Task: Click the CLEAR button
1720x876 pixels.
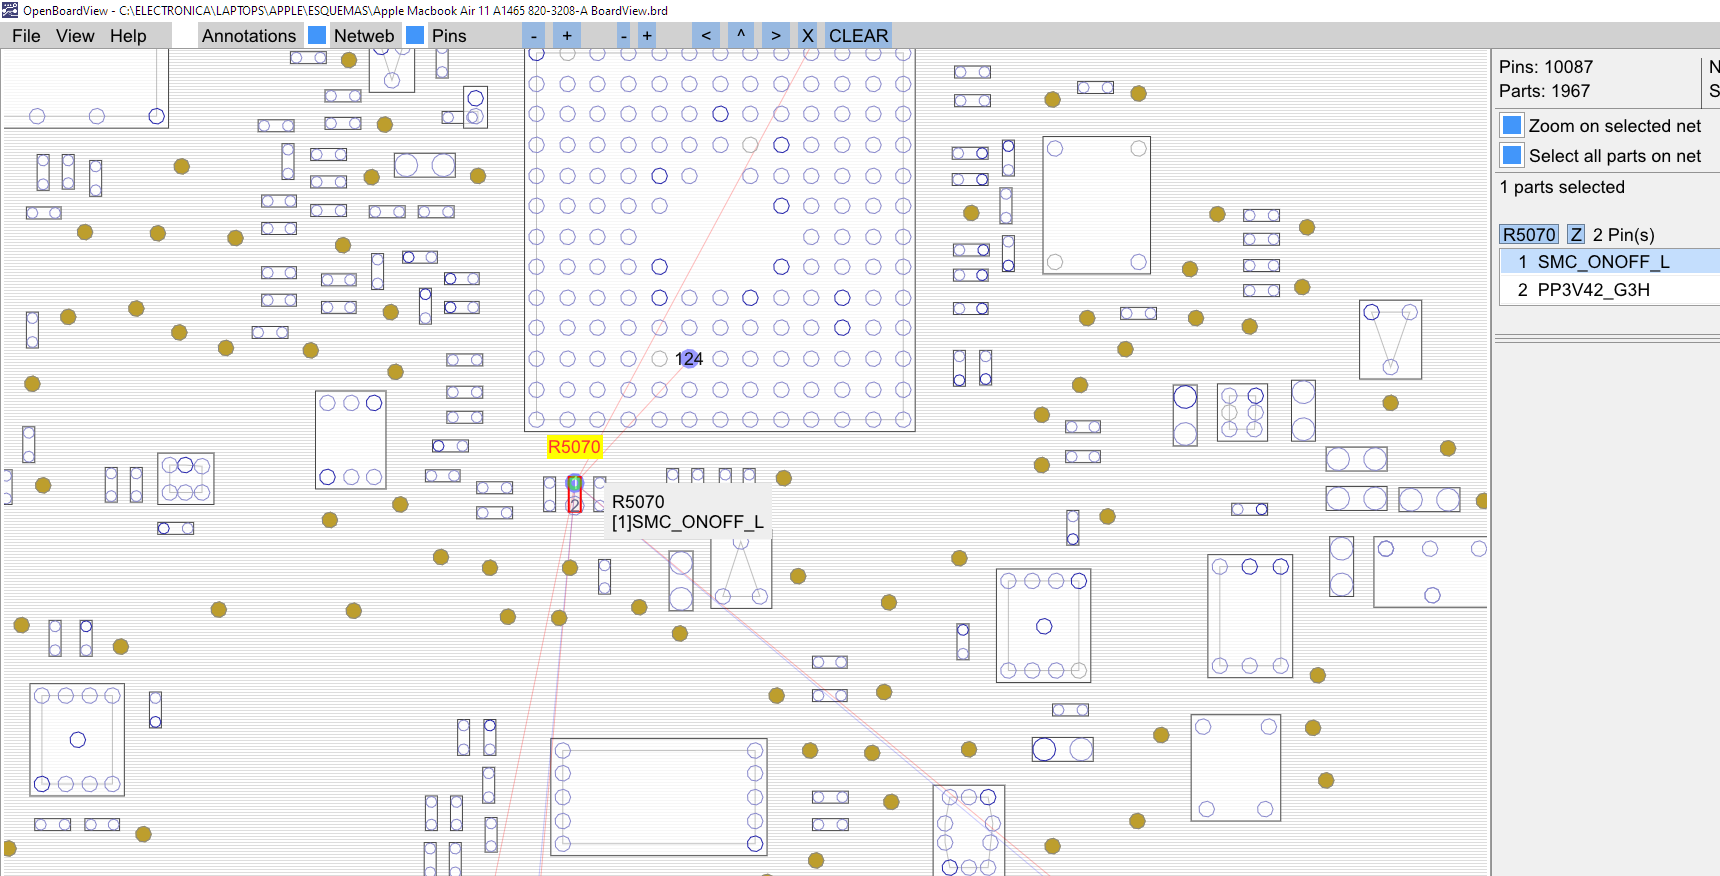Action: coord(858,36)
